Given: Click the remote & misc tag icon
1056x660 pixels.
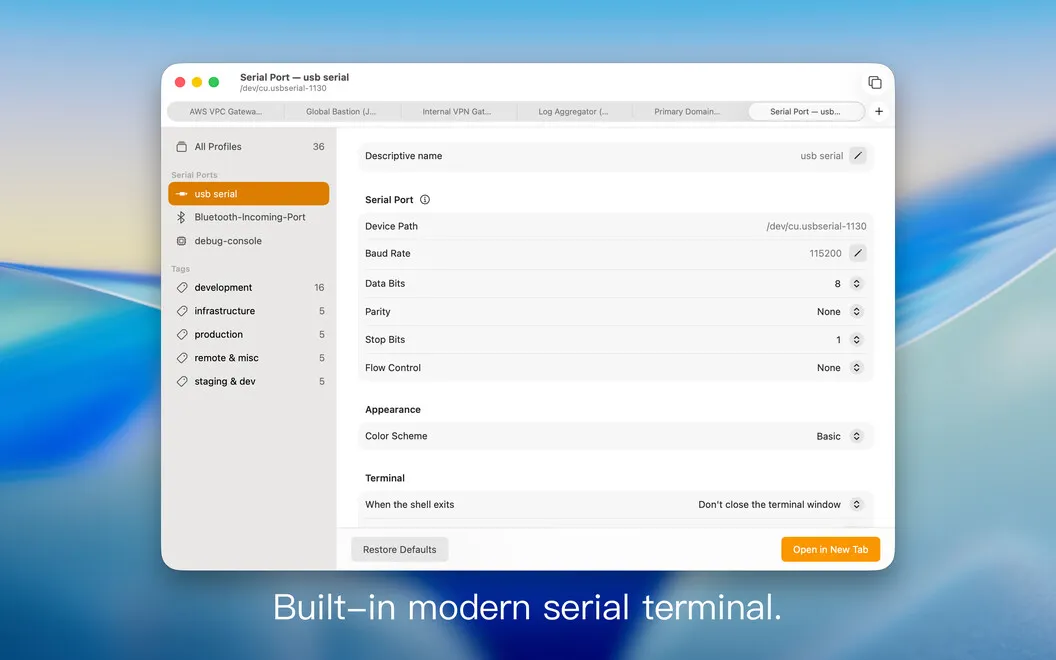Looking at the screenshot, I should click(x=182, y=358).
